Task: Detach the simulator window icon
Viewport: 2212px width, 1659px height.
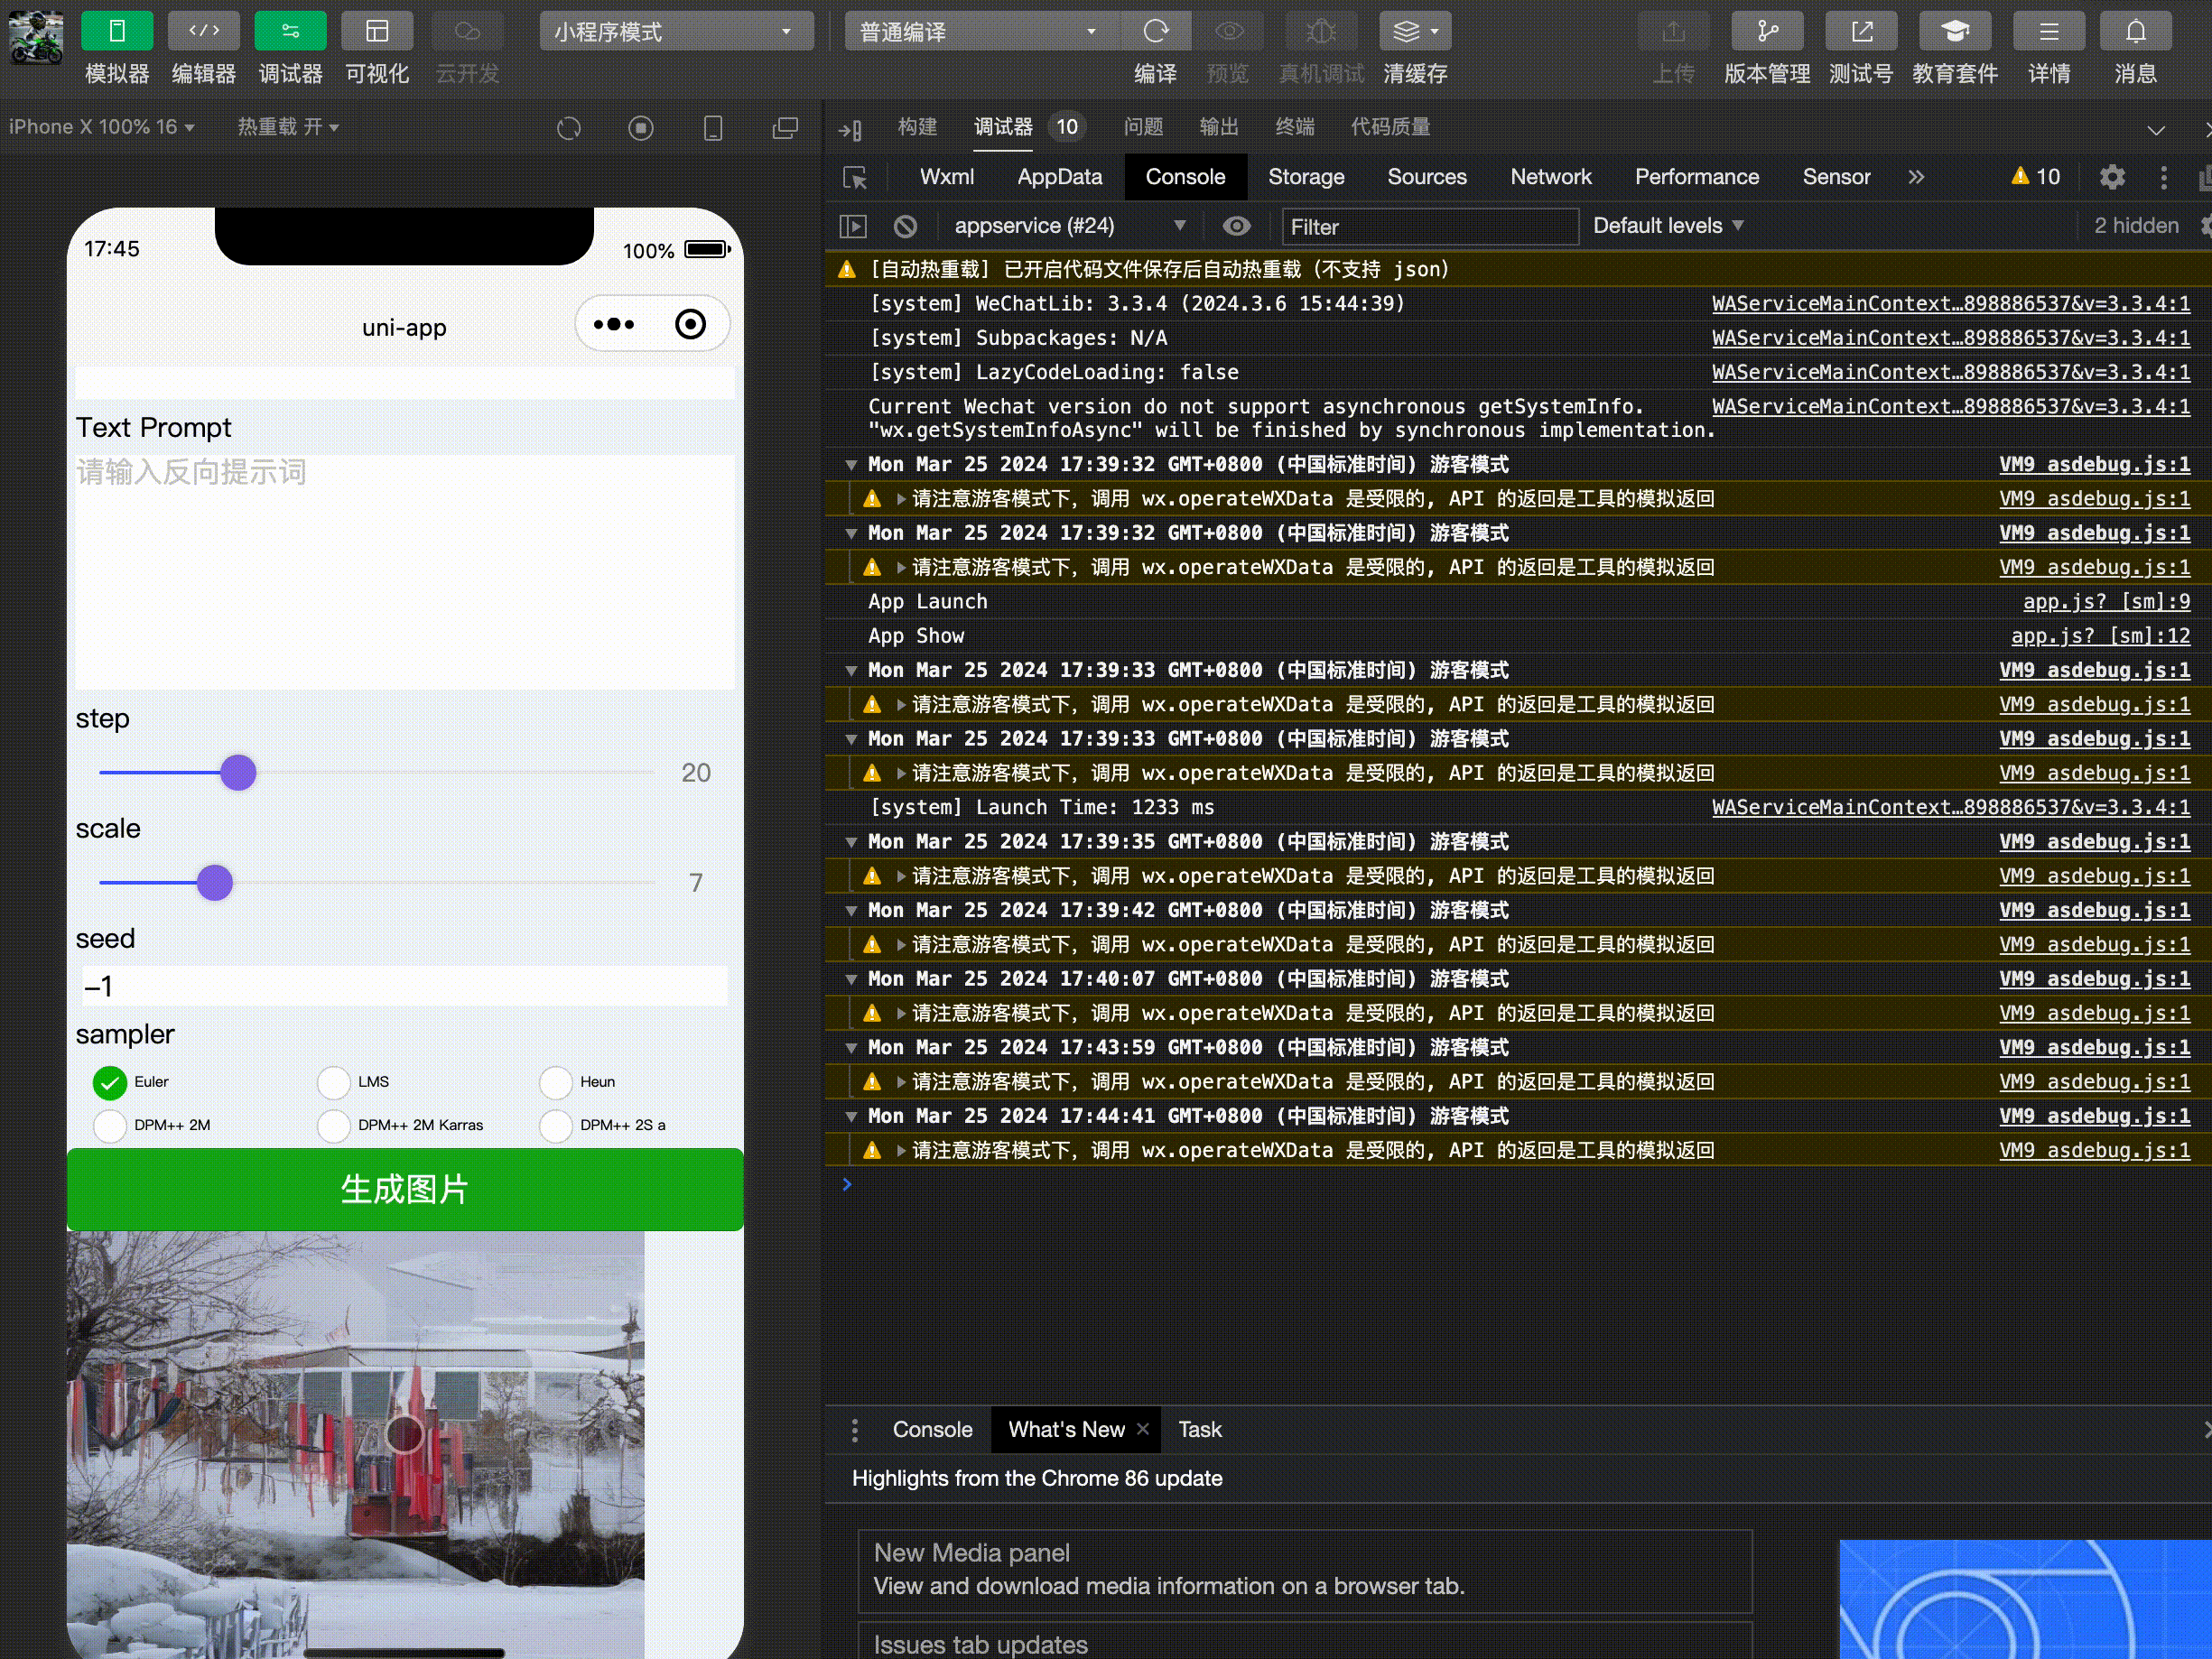Action: 786,128
